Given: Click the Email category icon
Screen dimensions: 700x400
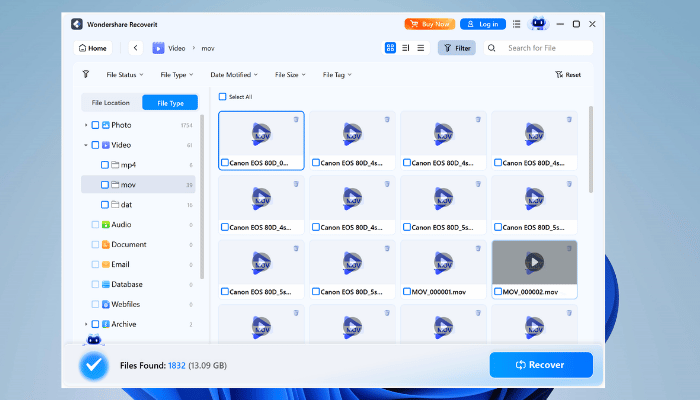Looking at the screenshot, I should [x=106, y=264].
